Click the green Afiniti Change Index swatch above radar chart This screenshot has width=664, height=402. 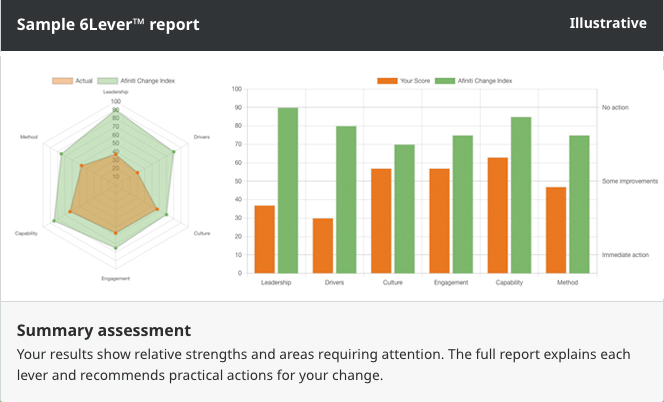[x=108, y=81]
